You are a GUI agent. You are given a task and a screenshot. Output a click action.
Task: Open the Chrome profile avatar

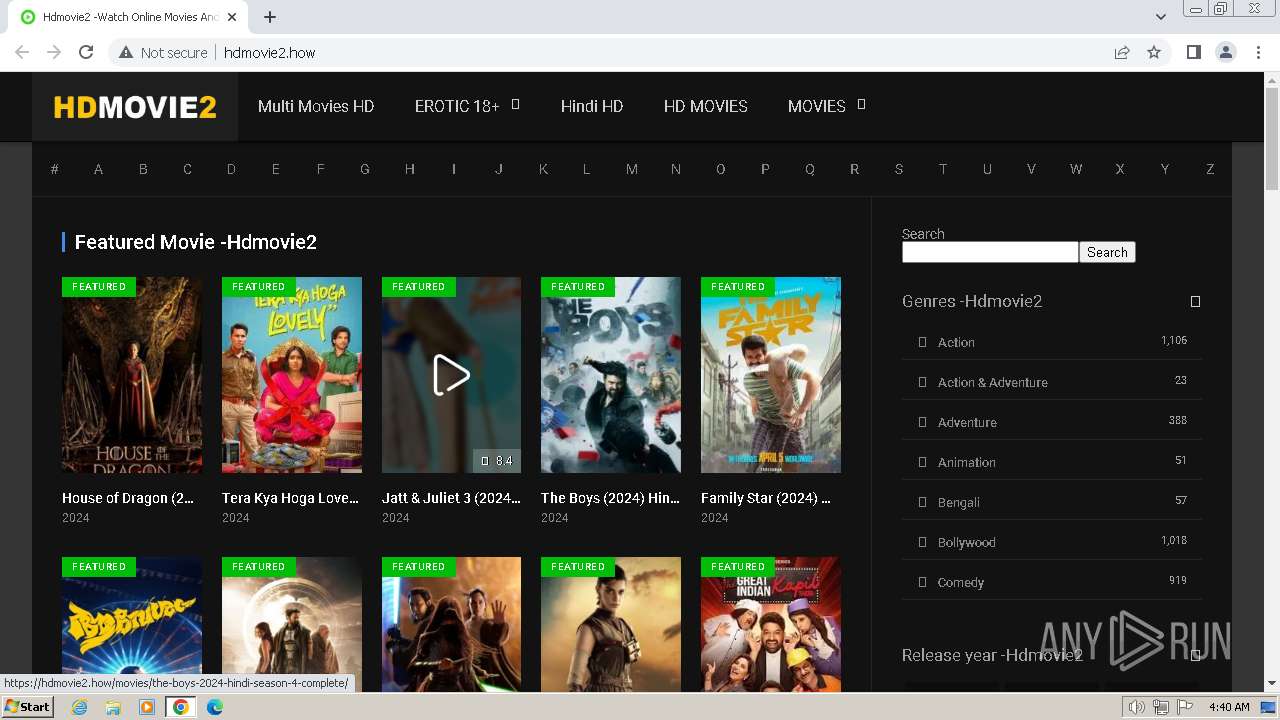pos(1225,52)
